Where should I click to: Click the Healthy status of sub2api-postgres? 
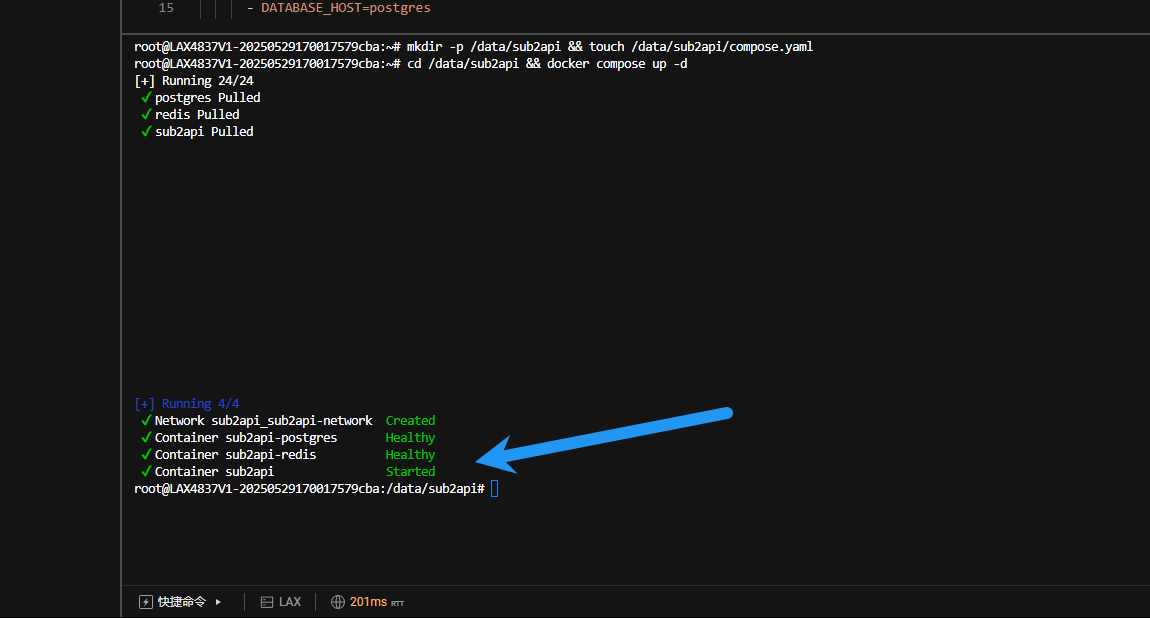pyautogui.click(x=410, y=437)
